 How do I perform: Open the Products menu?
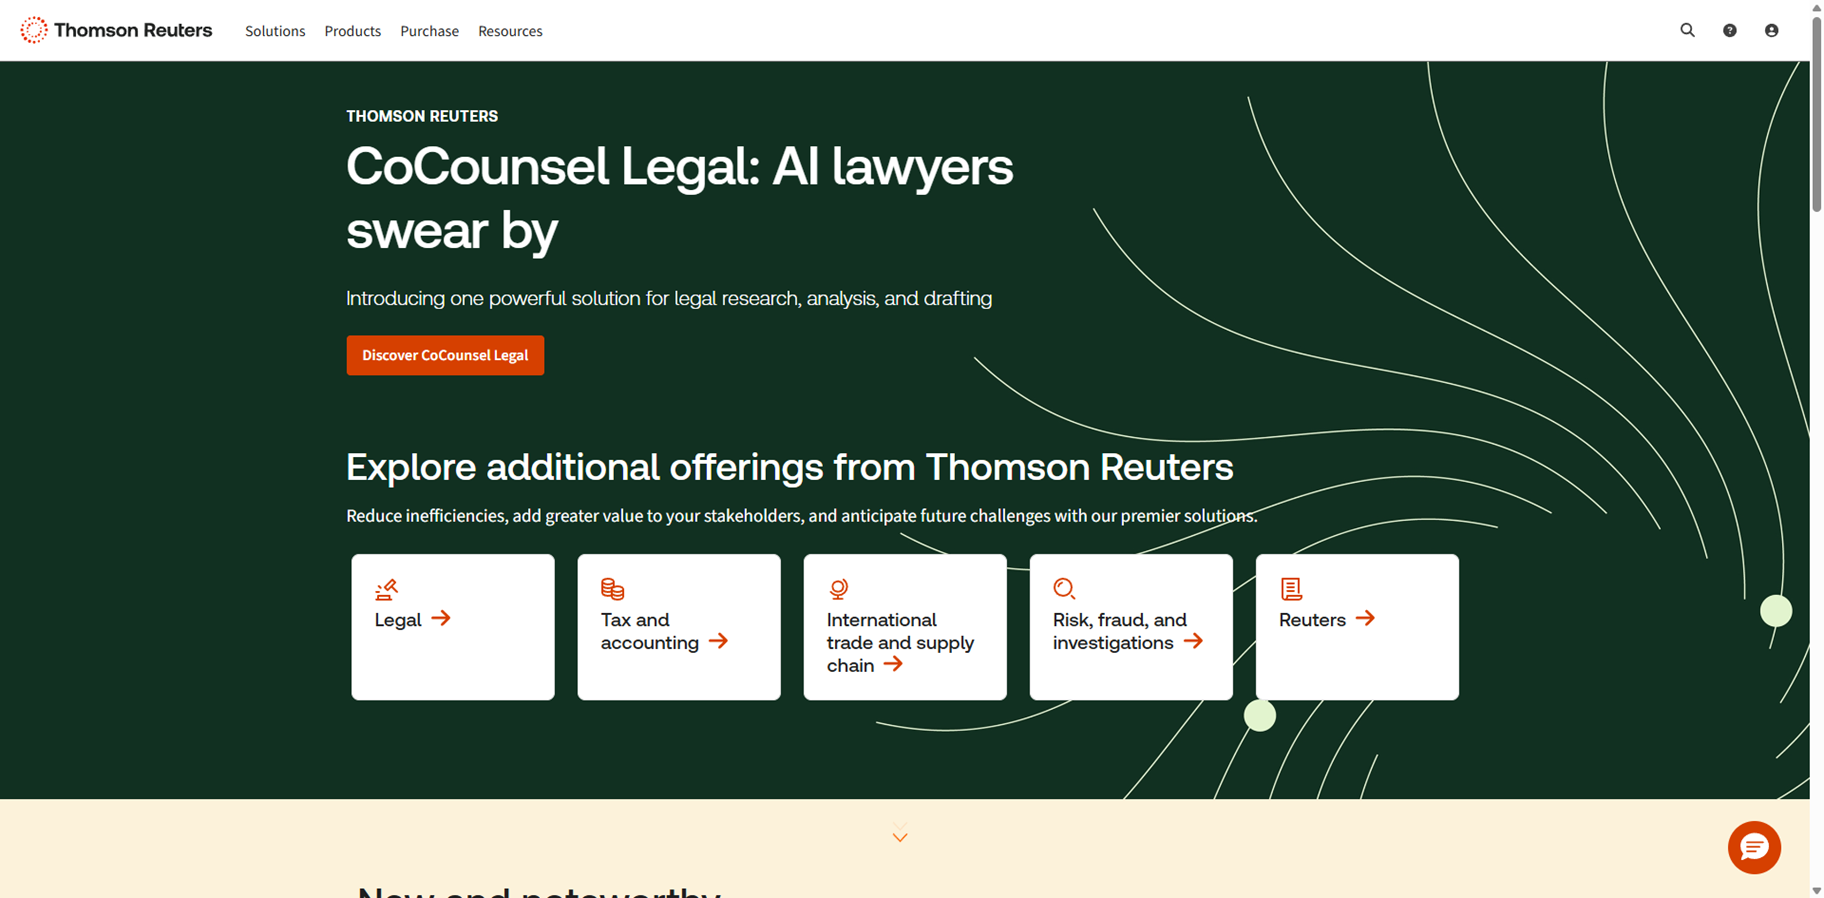tap(352, 31)
